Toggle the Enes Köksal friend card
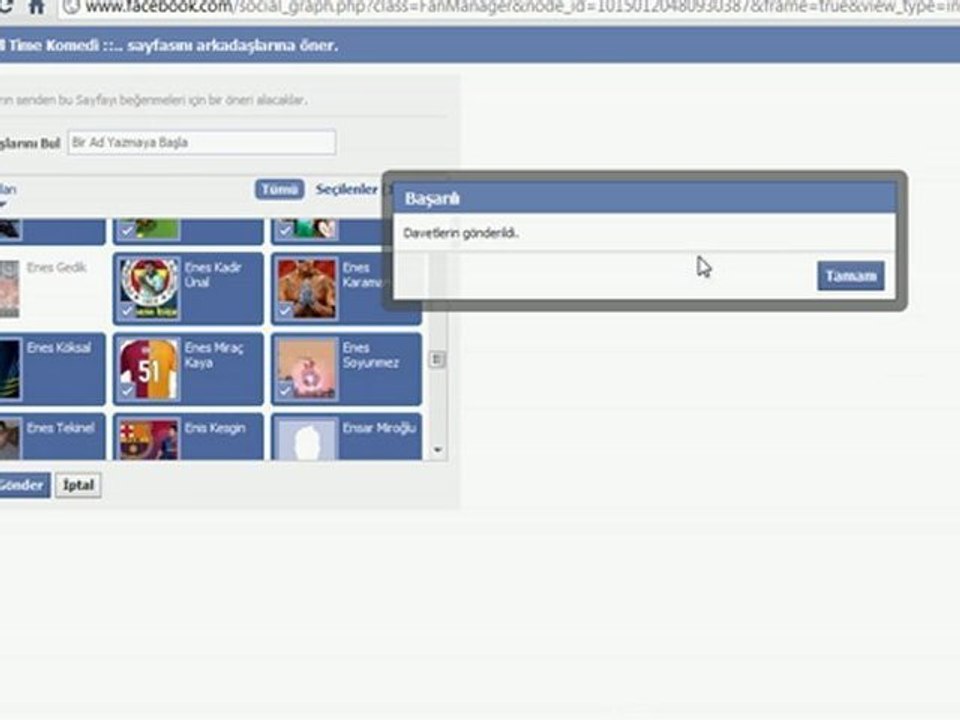960x720 pixels. click(x=52, y=369)
